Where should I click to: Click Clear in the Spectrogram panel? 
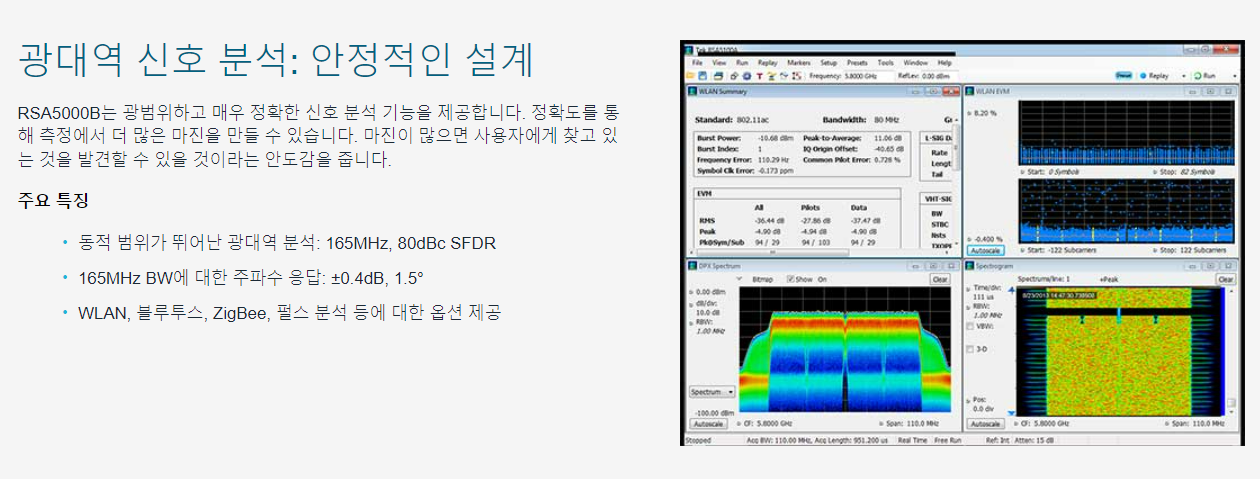(1226, 279)
